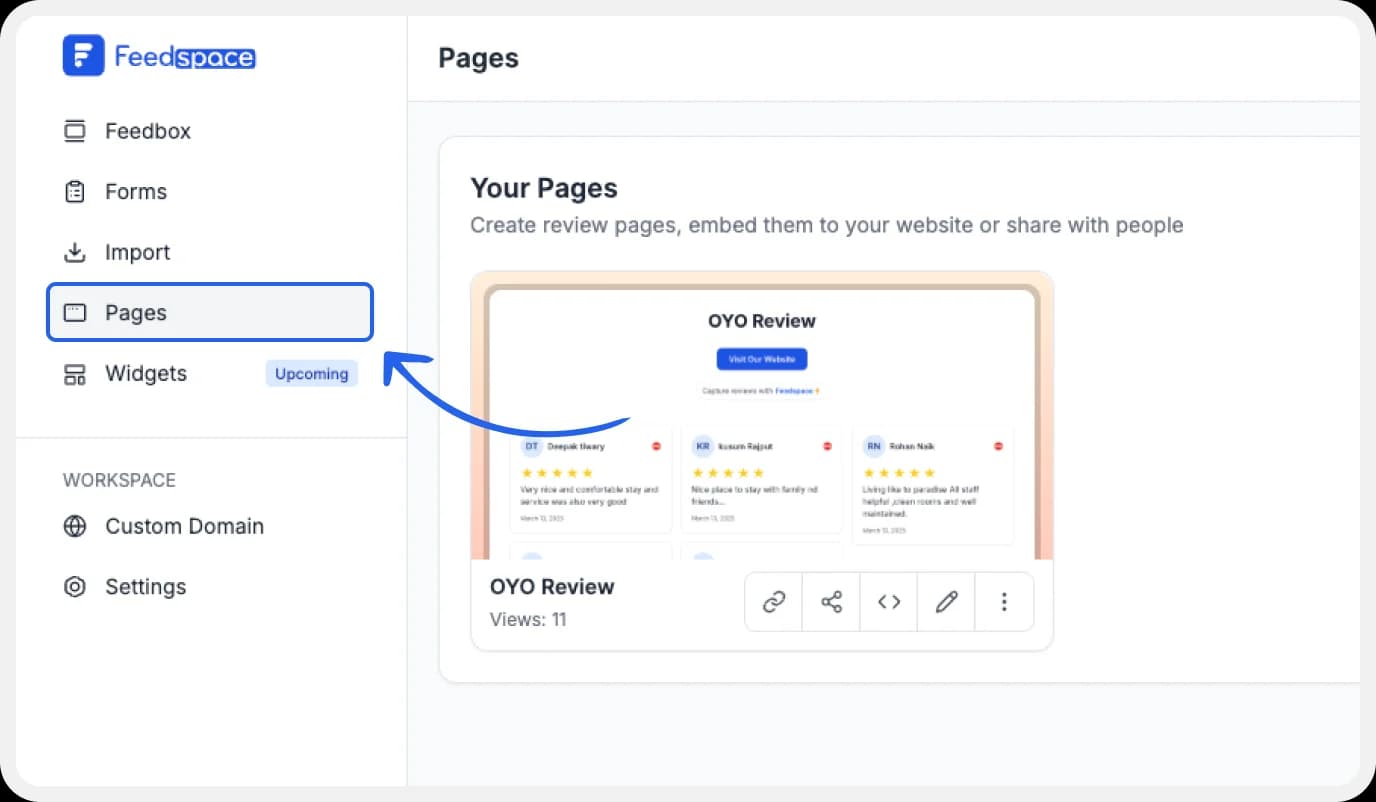The width and height of the screenshot is (1376, 802).
Task: Click Rohan Naik's RN avatar
Action: [874, 446]
